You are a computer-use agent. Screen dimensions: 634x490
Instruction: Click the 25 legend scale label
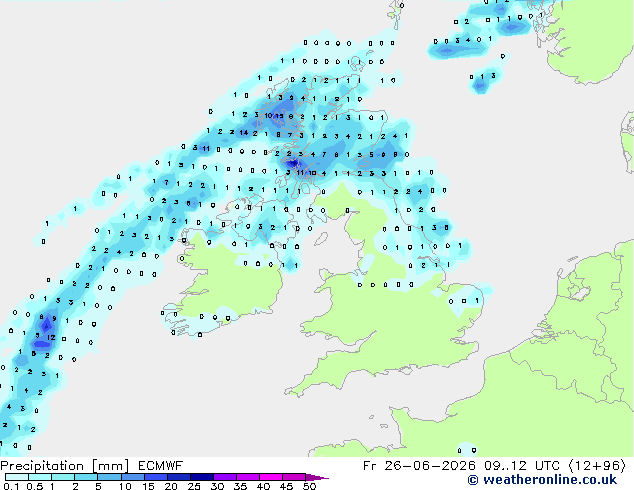click(x=194, y=486)
